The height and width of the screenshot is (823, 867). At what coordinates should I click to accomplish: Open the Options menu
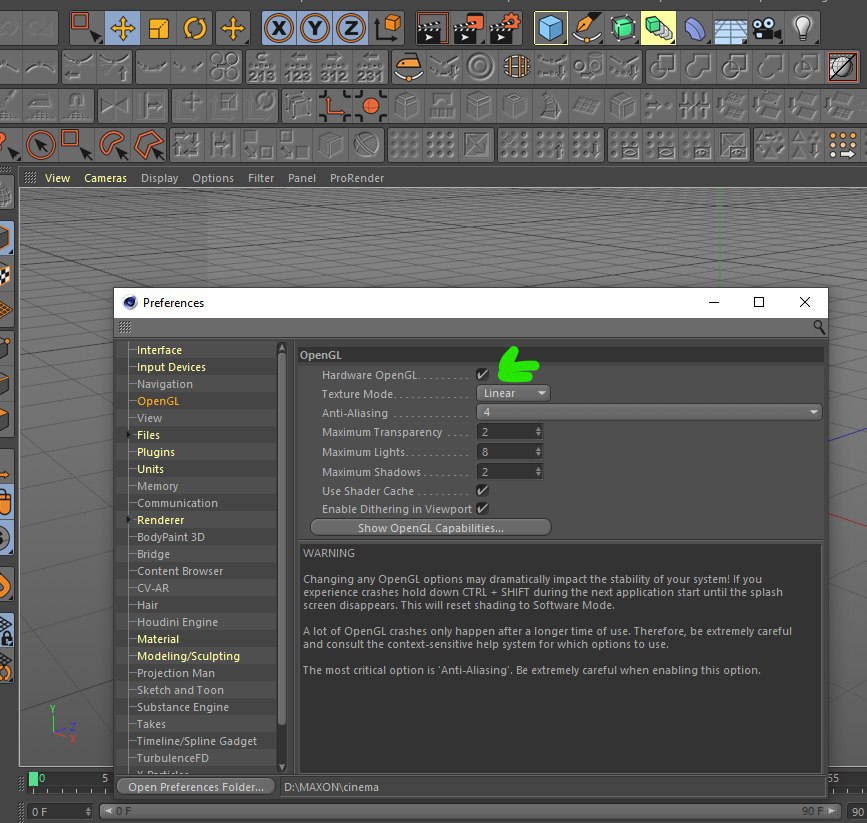[213, 178]
